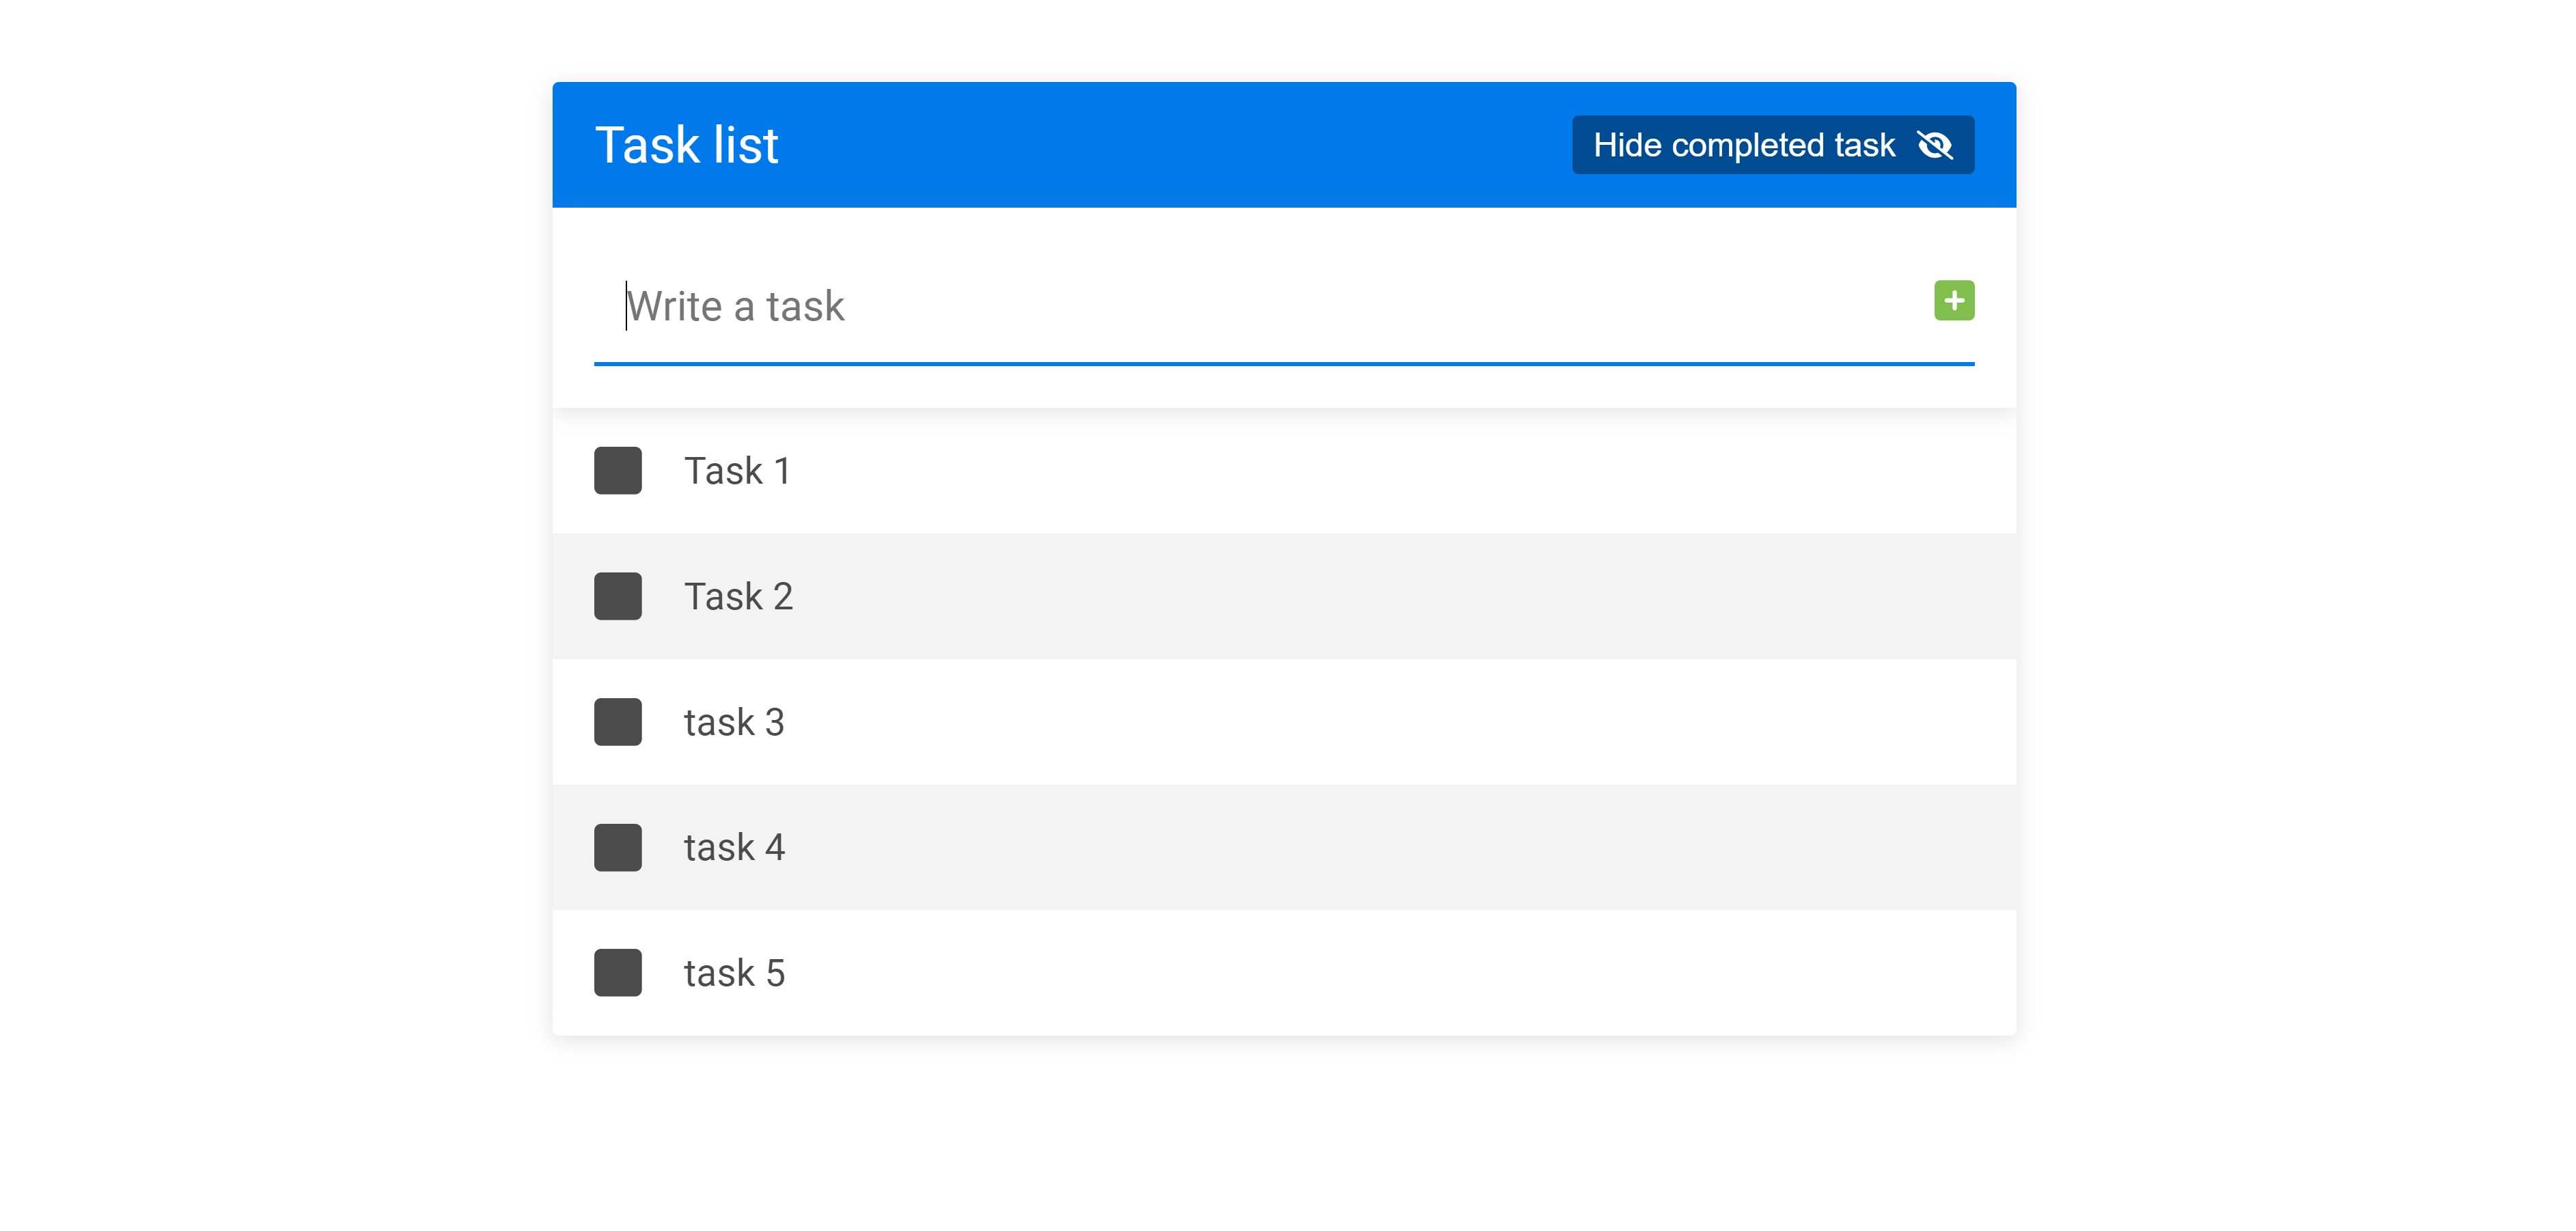Click the Task 1 white row area
Image resolution: width=2576 pixels, height=1231 pixels.
coord(1400,470)
